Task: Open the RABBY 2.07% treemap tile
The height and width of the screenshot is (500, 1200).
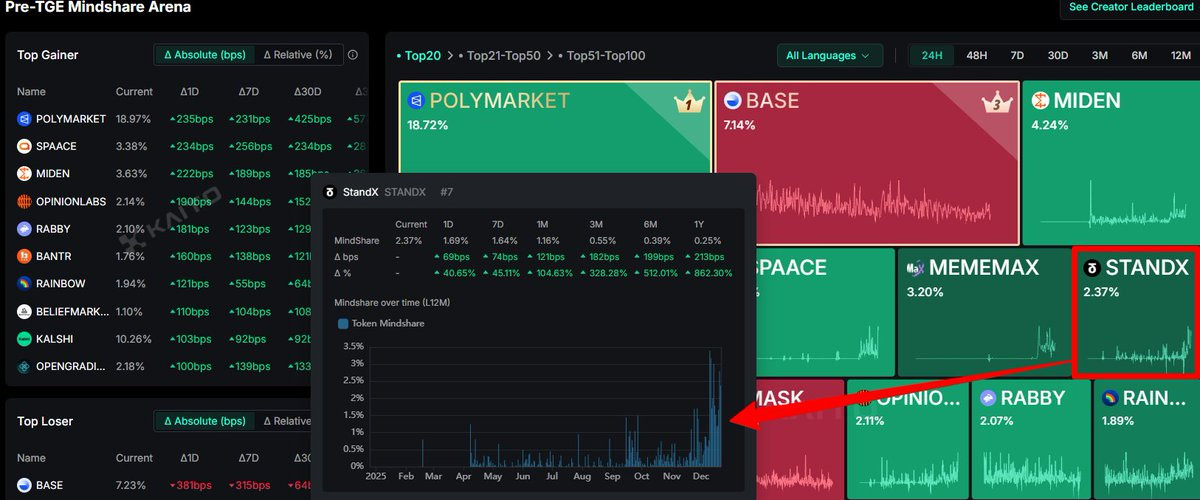Action: point(1030,439)
